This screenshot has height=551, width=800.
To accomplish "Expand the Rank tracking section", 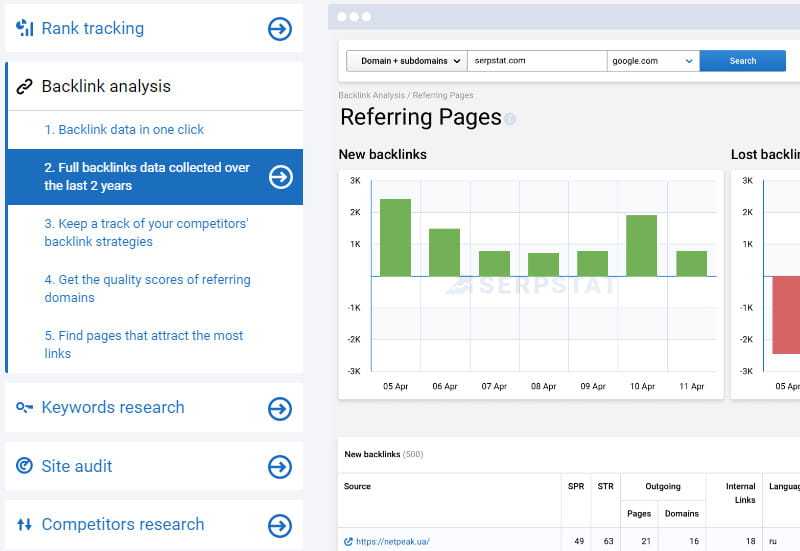I will (92, 29).
